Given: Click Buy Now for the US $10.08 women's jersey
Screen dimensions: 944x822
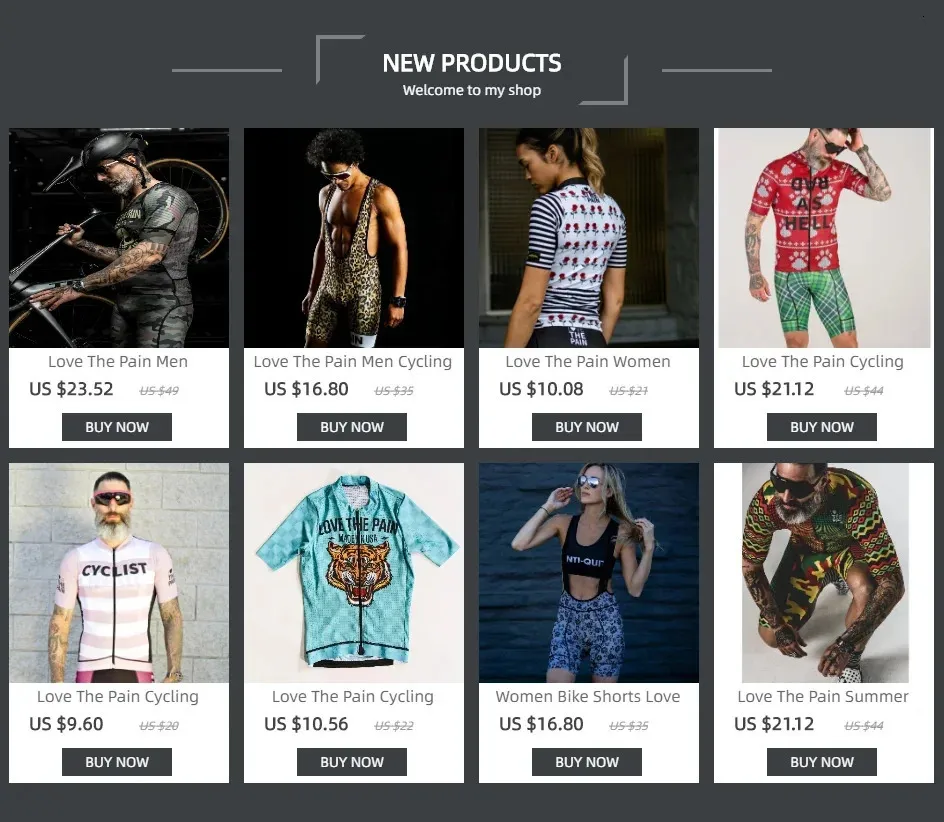Looking at the screenshot, I should 587,427.
